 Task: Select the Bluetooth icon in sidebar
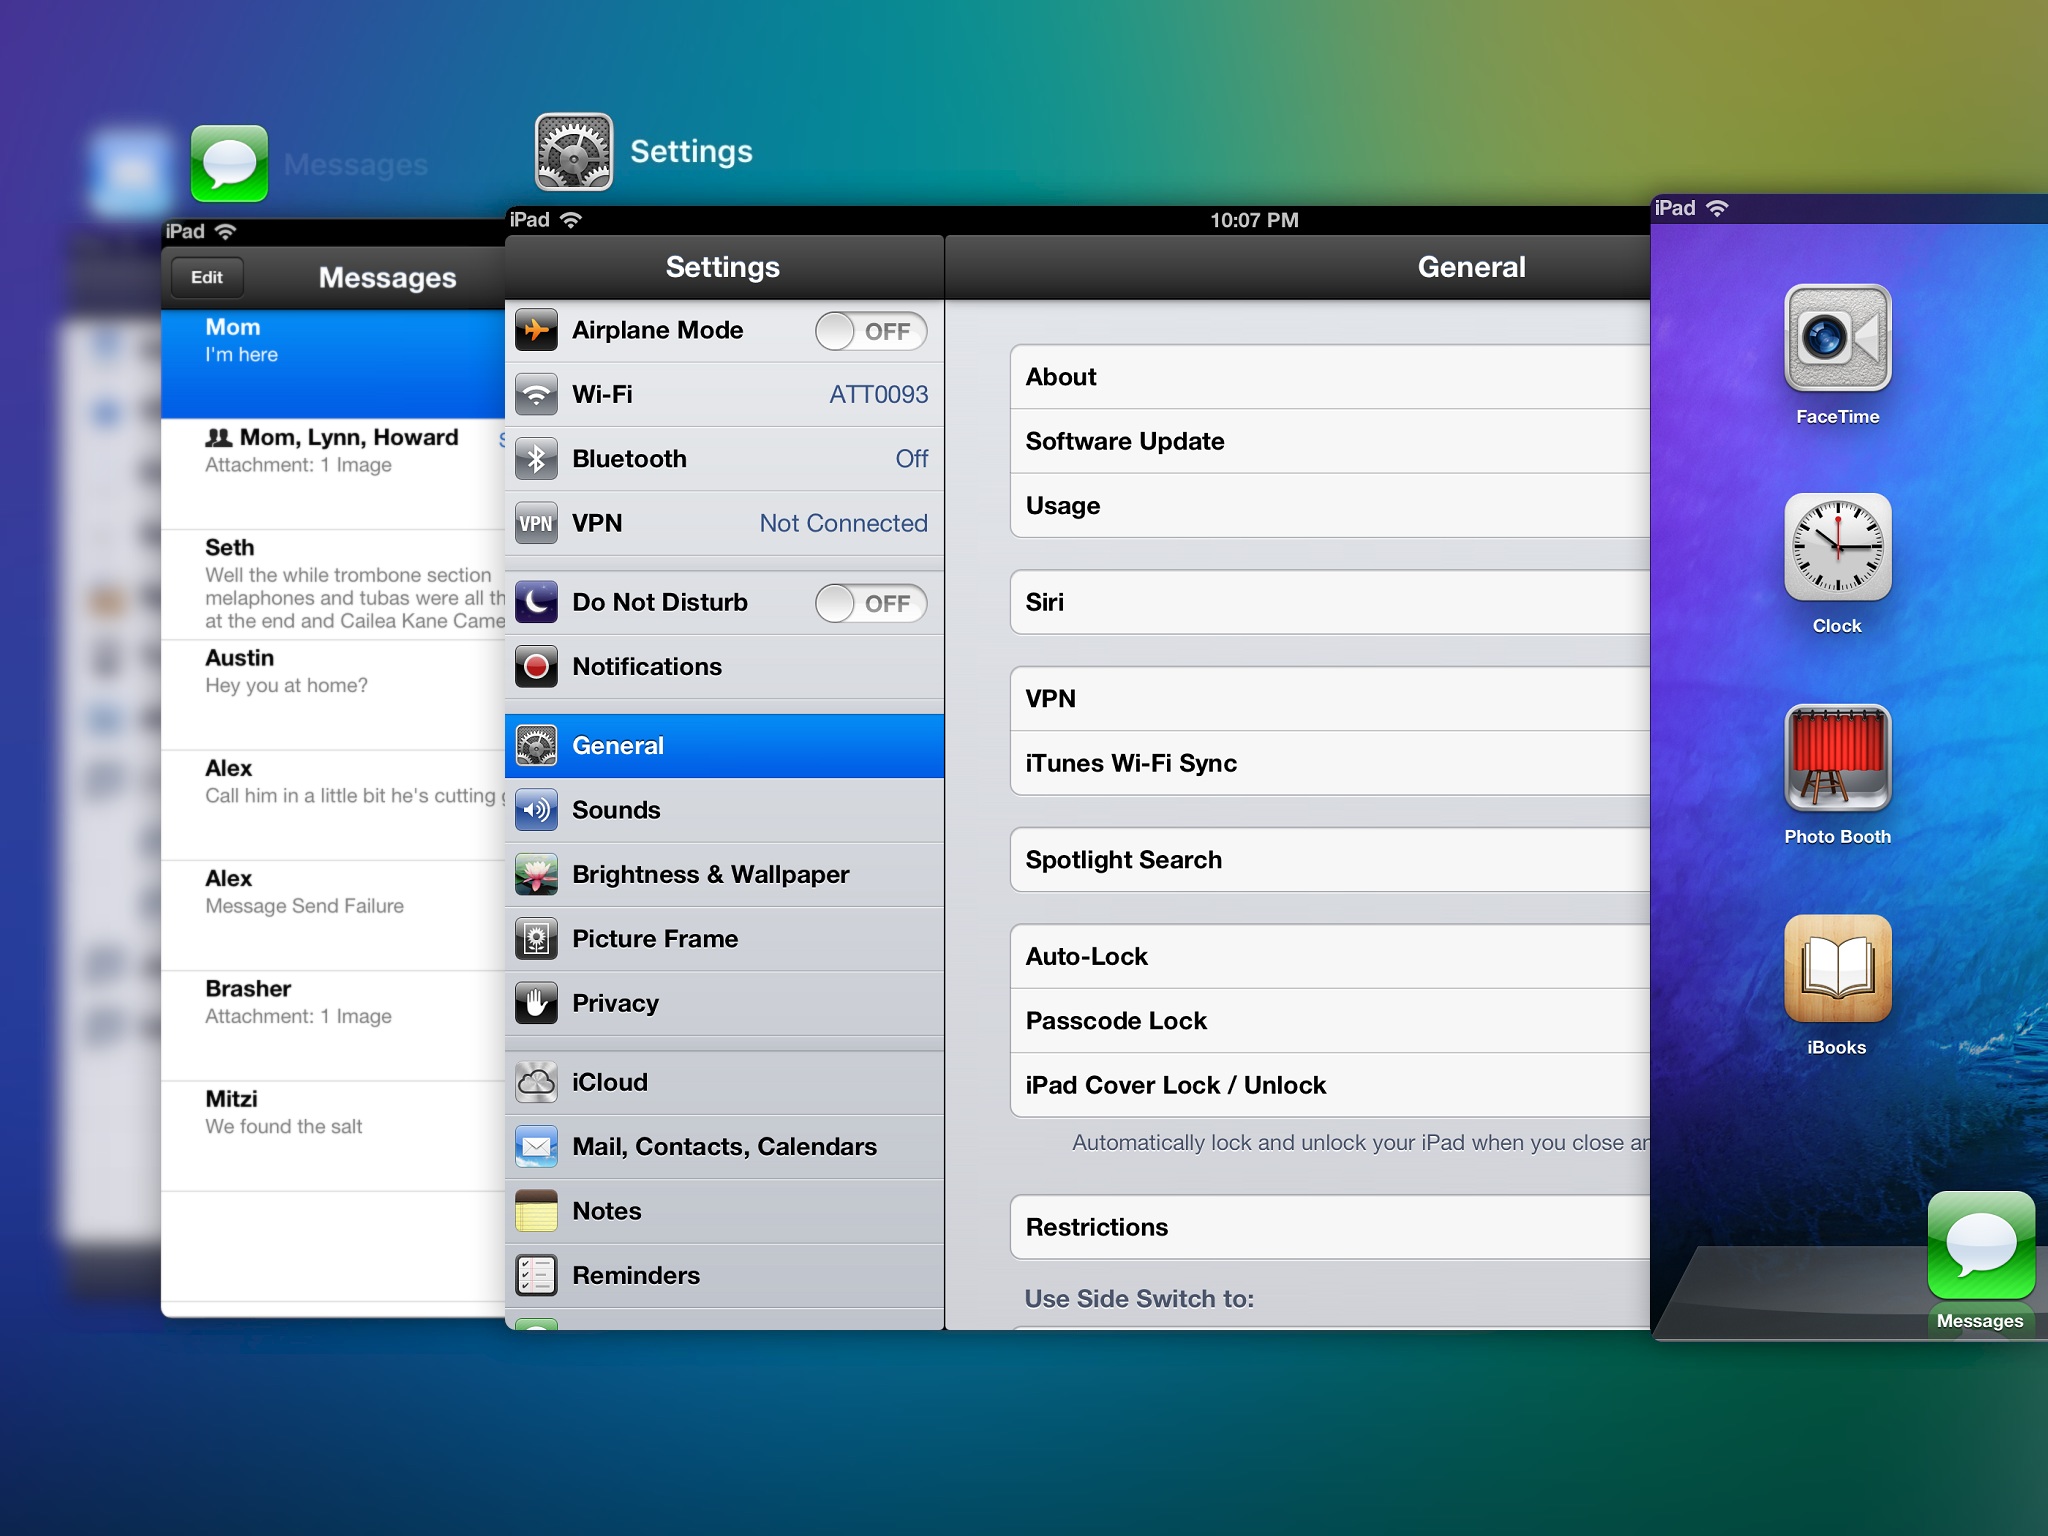click(x=537, y=459)
